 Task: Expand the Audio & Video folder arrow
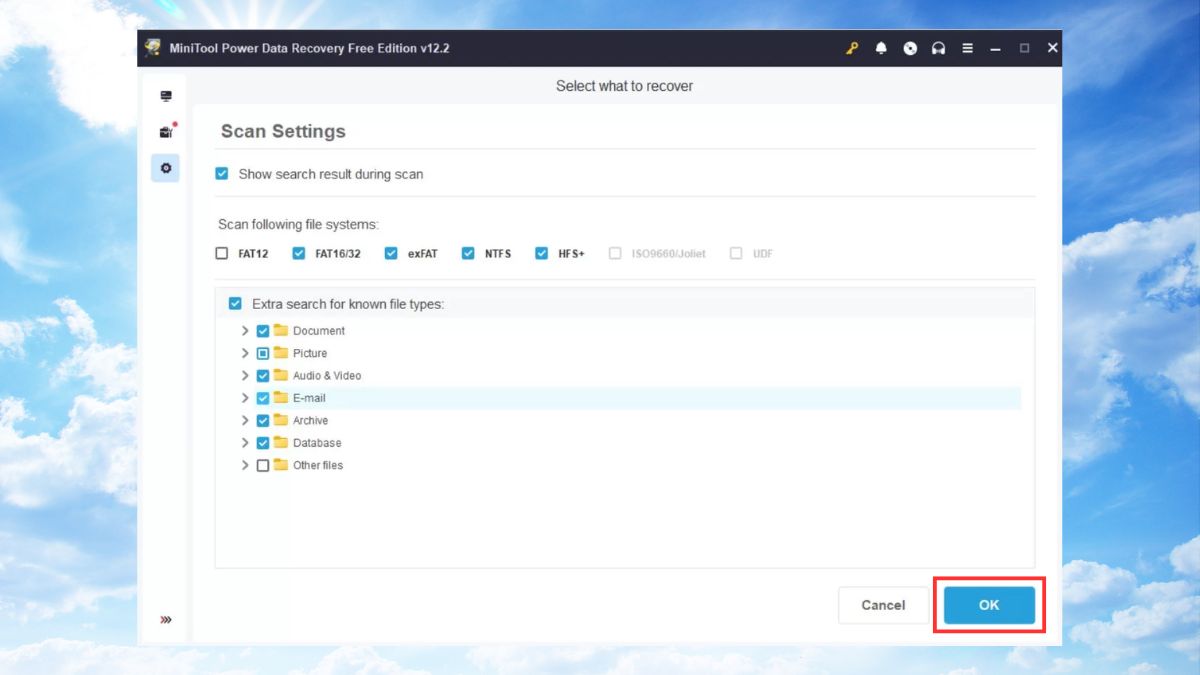[245, 376]
